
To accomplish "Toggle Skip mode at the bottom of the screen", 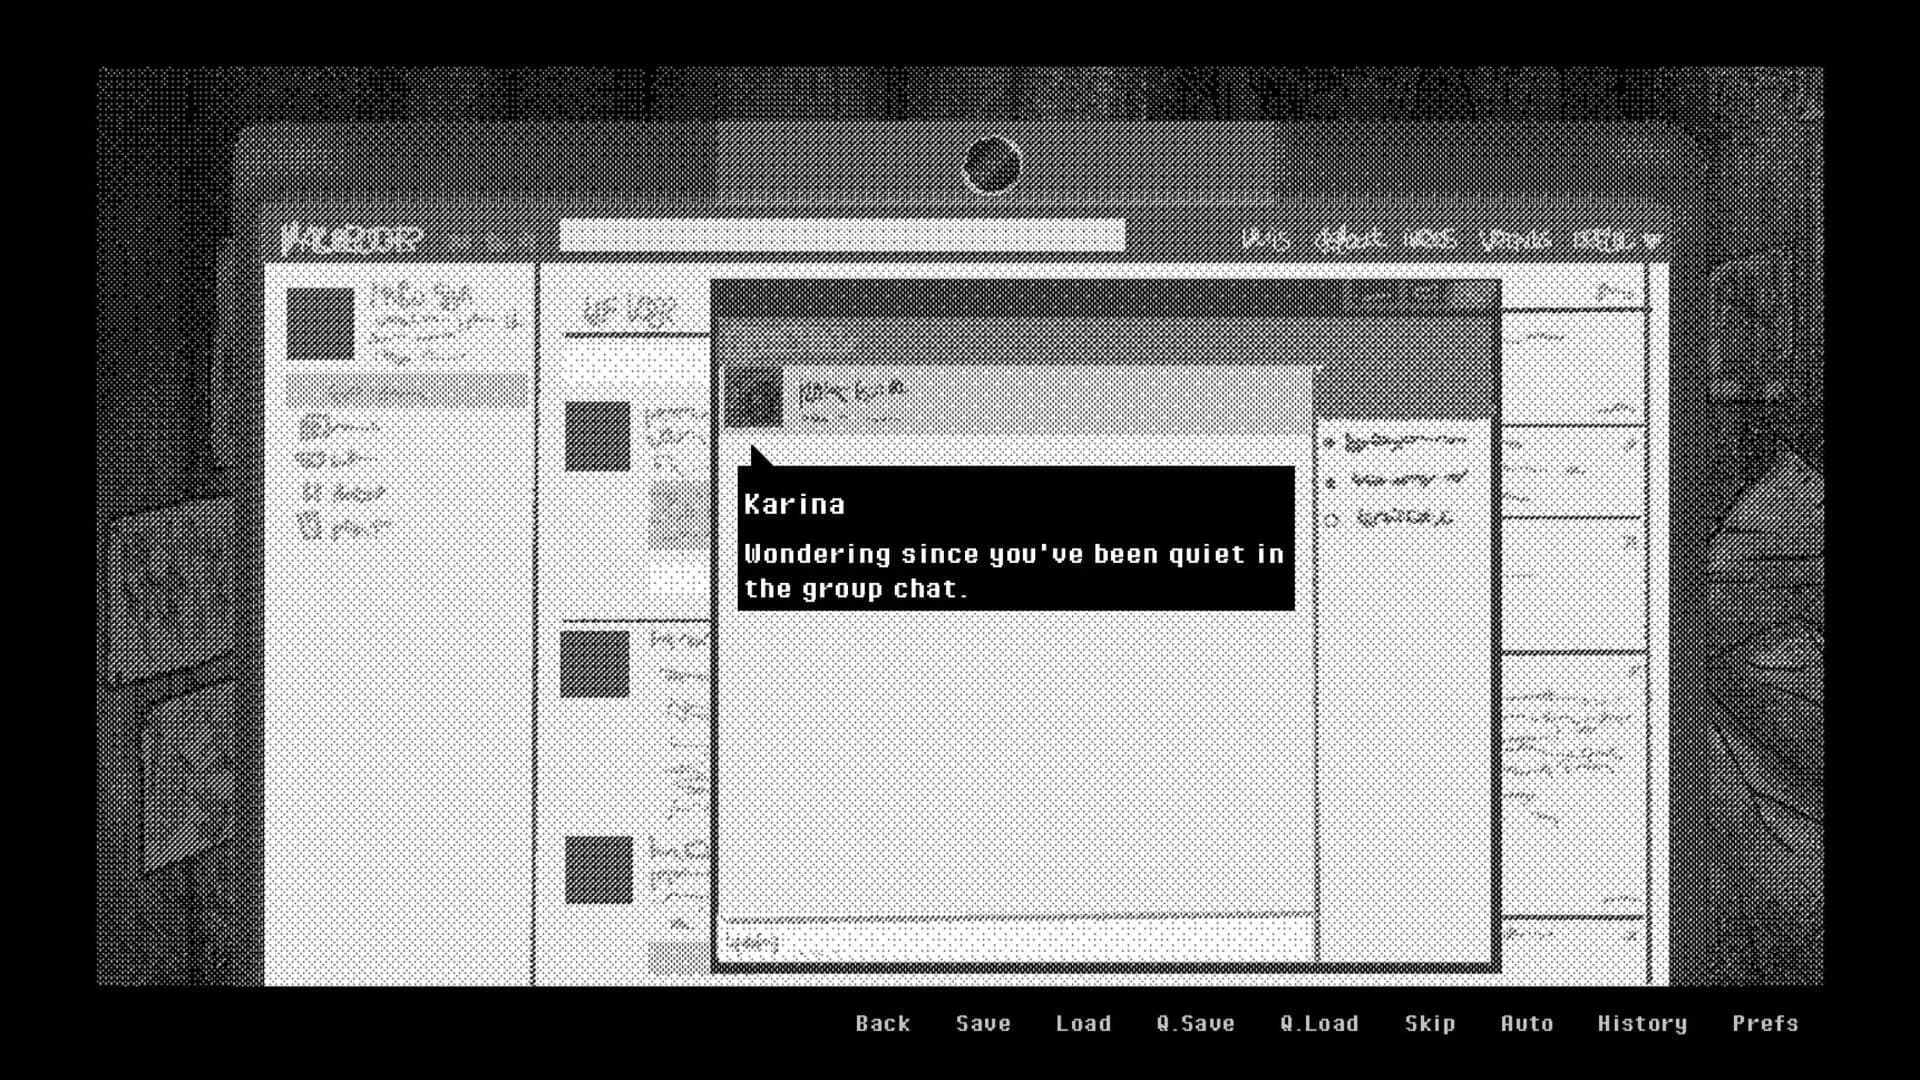I will (x=1429, y=1023).
